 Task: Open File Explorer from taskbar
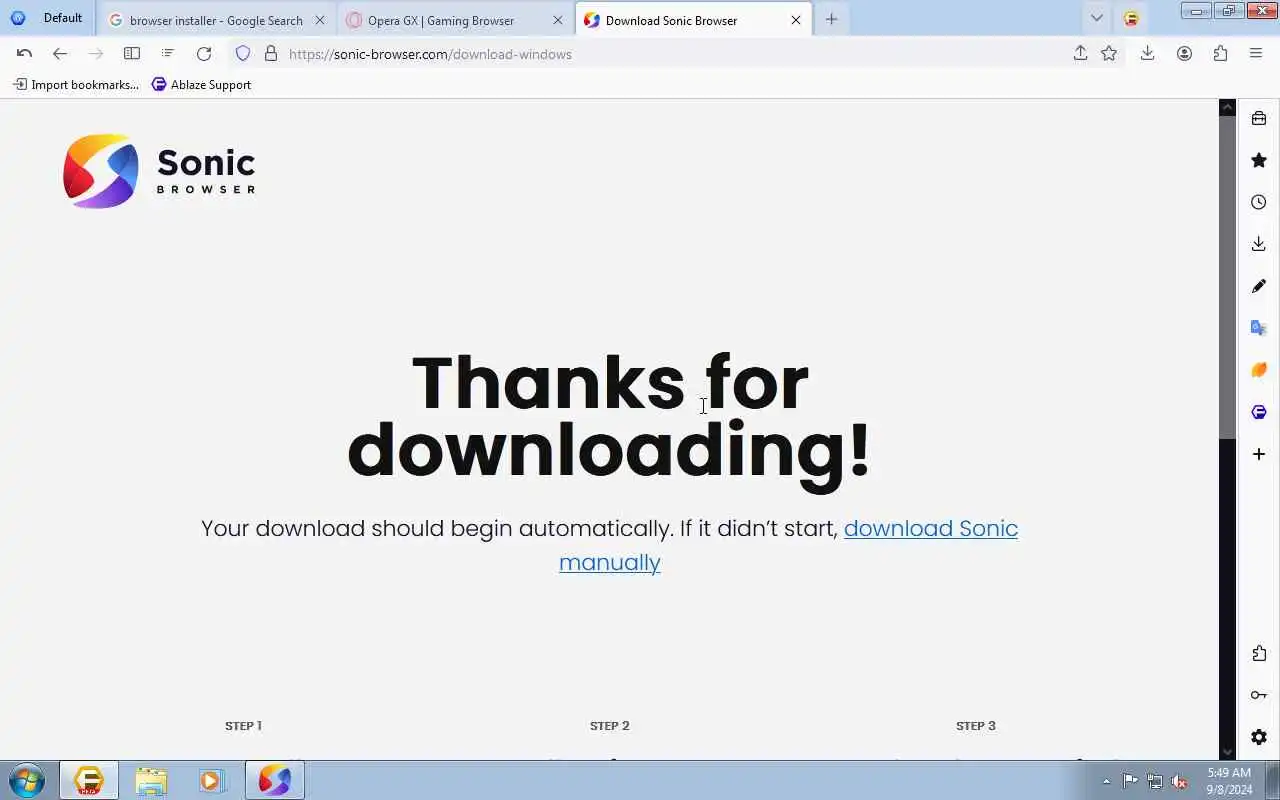click(x=151, y=780)
